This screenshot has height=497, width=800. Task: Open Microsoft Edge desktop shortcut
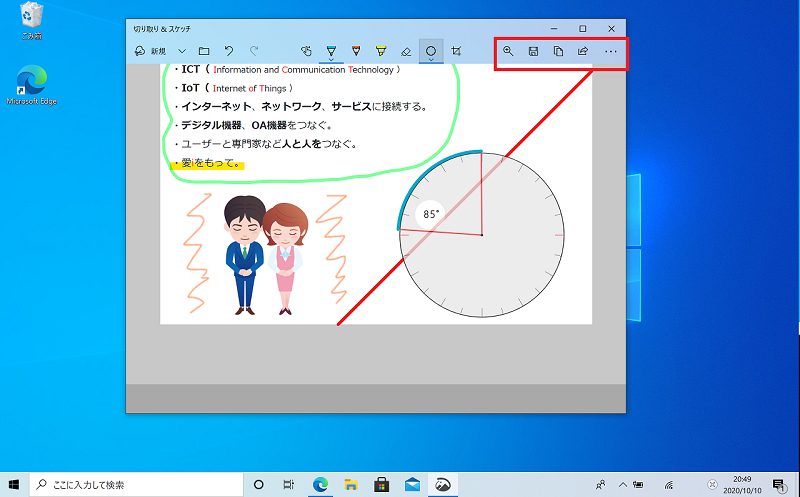coord(32,85)
